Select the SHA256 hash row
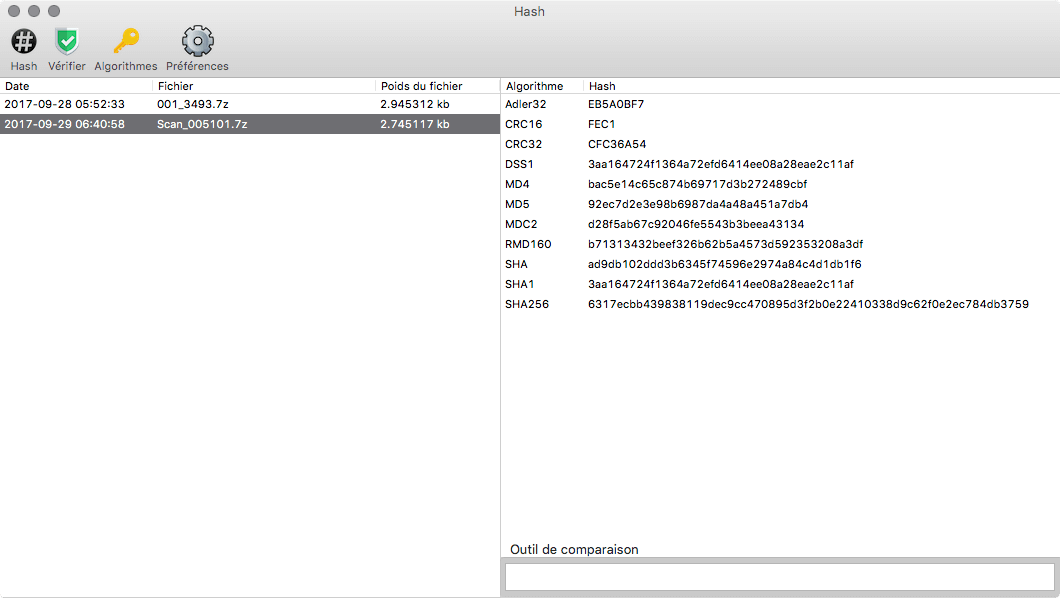1060x598 pixels. [780, 304]
